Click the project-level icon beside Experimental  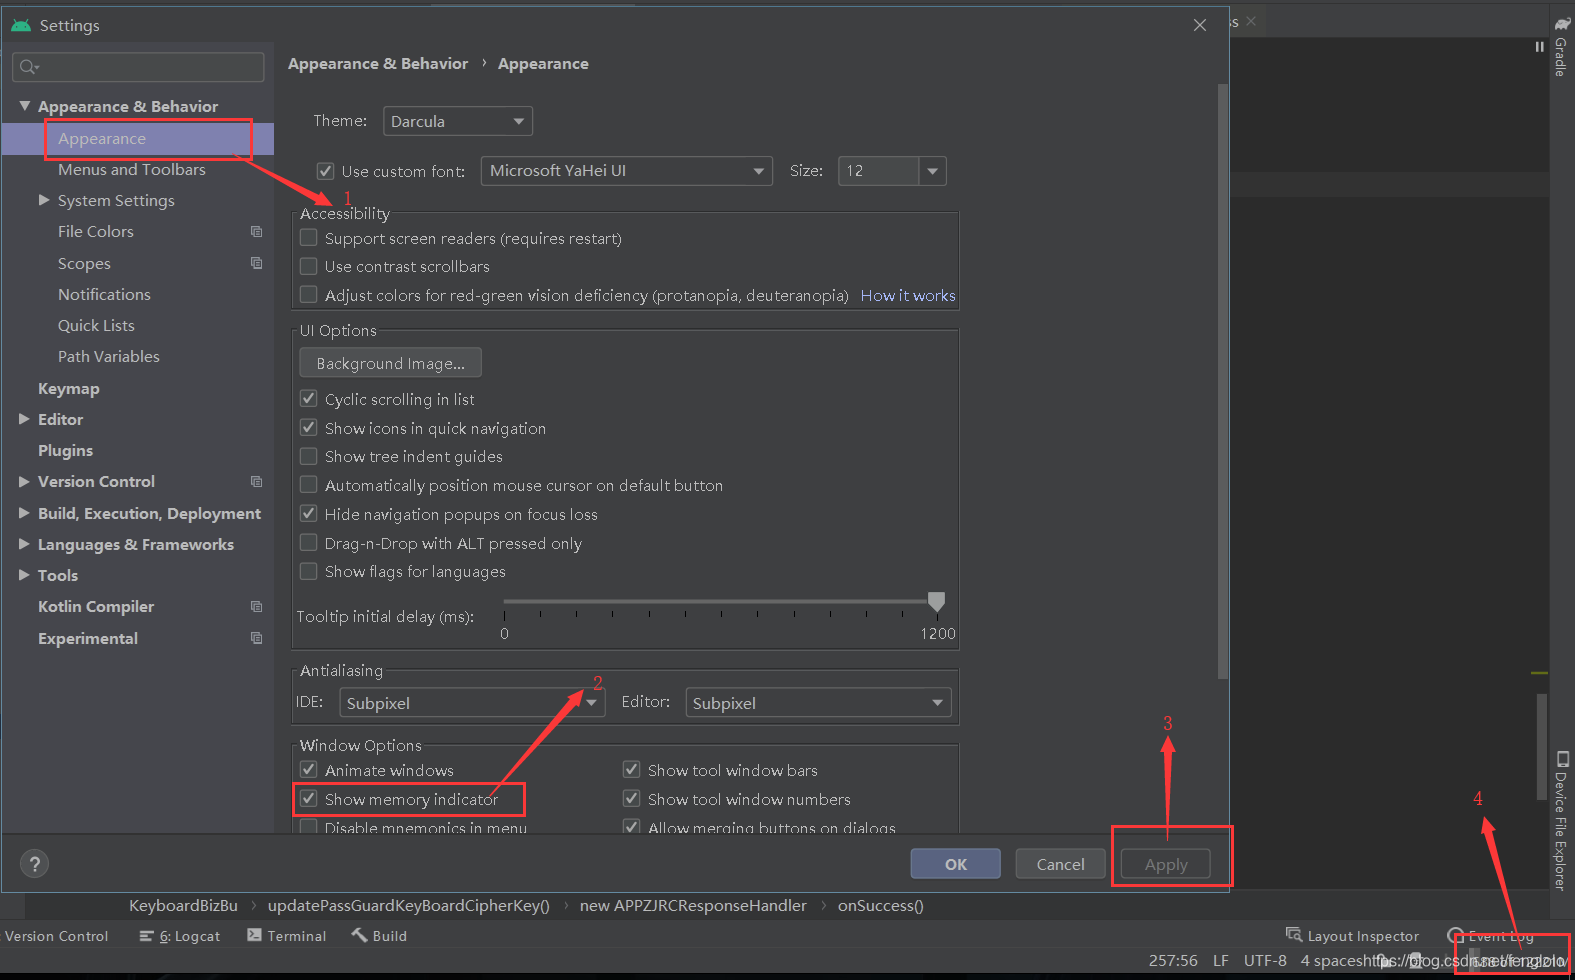click(x=256, y=638)
